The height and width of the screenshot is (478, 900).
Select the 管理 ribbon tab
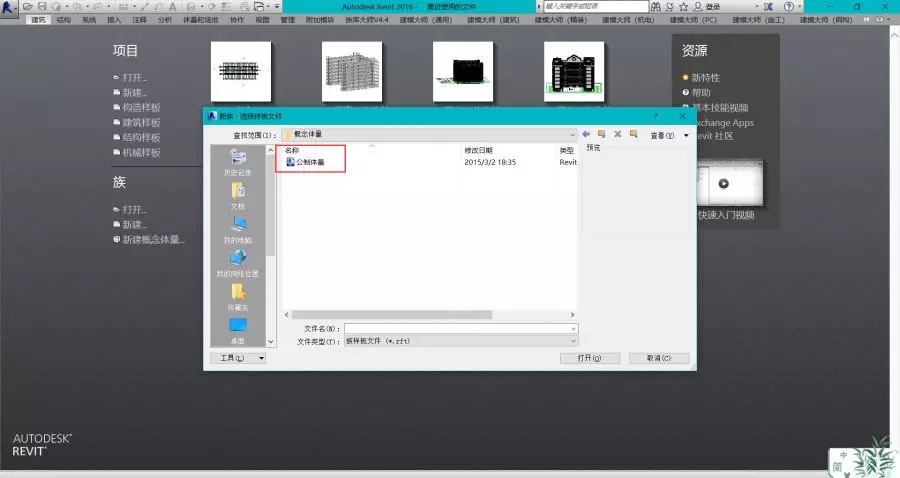pos(288,20)
